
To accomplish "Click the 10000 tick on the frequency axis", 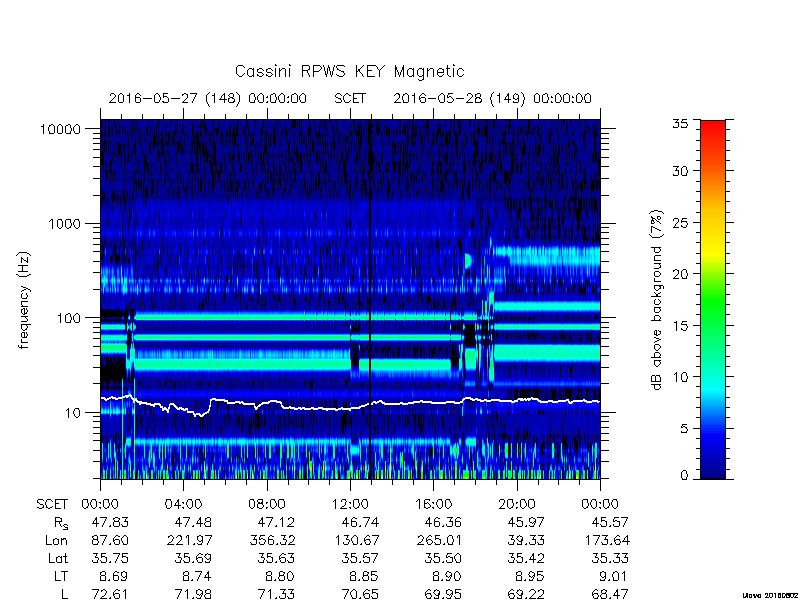I will click(x=61, y=129).
